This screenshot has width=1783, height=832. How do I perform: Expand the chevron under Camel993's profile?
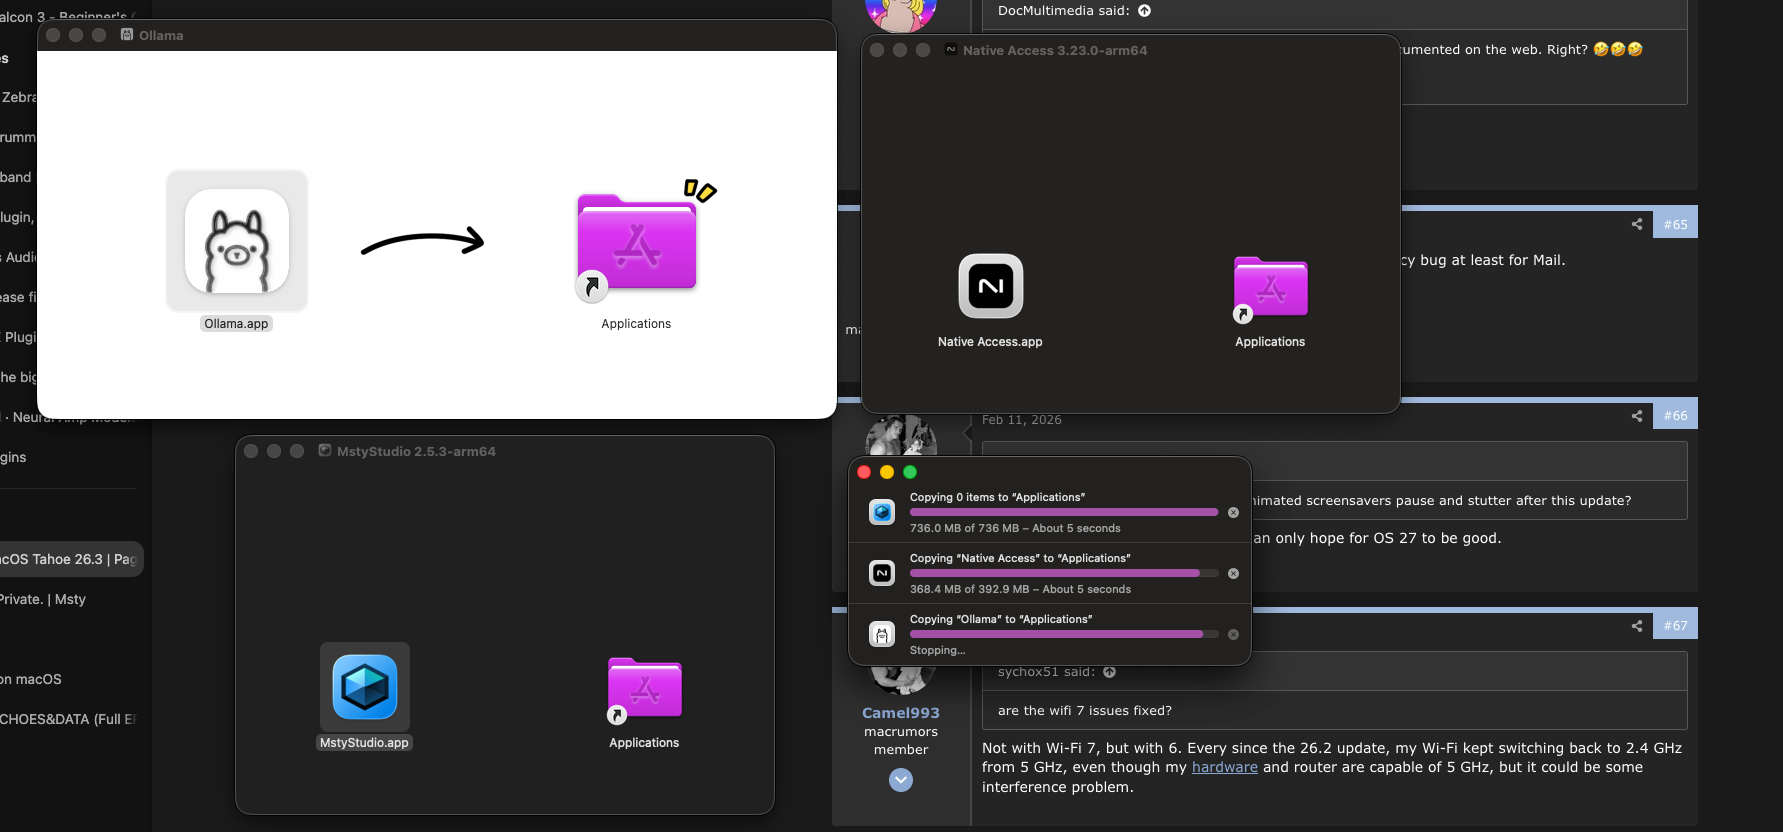click(901, 780)
